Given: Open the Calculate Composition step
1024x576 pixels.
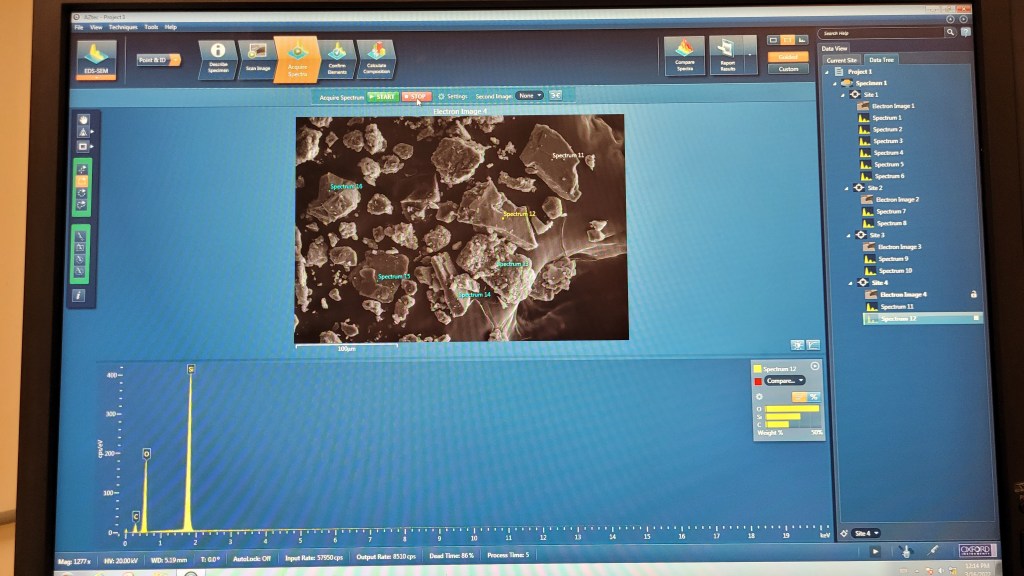Looking at the screenshot, I should (376, 59).
